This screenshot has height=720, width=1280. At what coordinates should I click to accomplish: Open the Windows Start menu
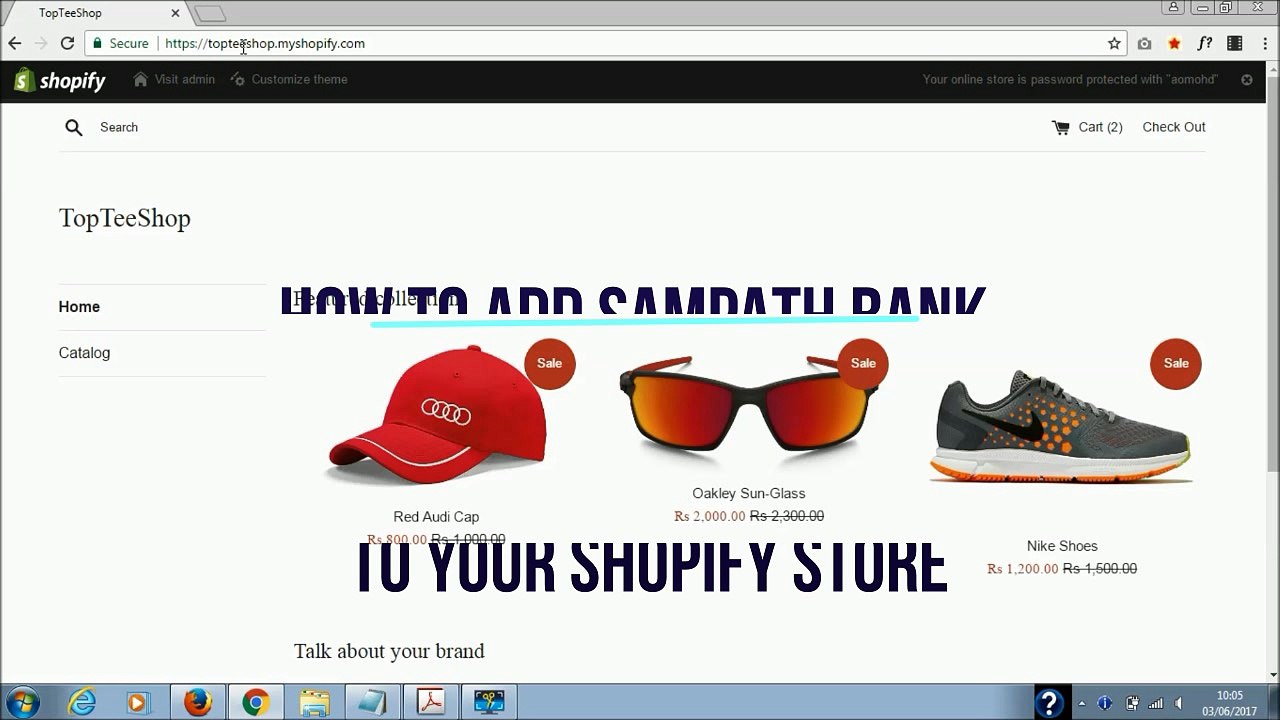(x=22, y=702)
